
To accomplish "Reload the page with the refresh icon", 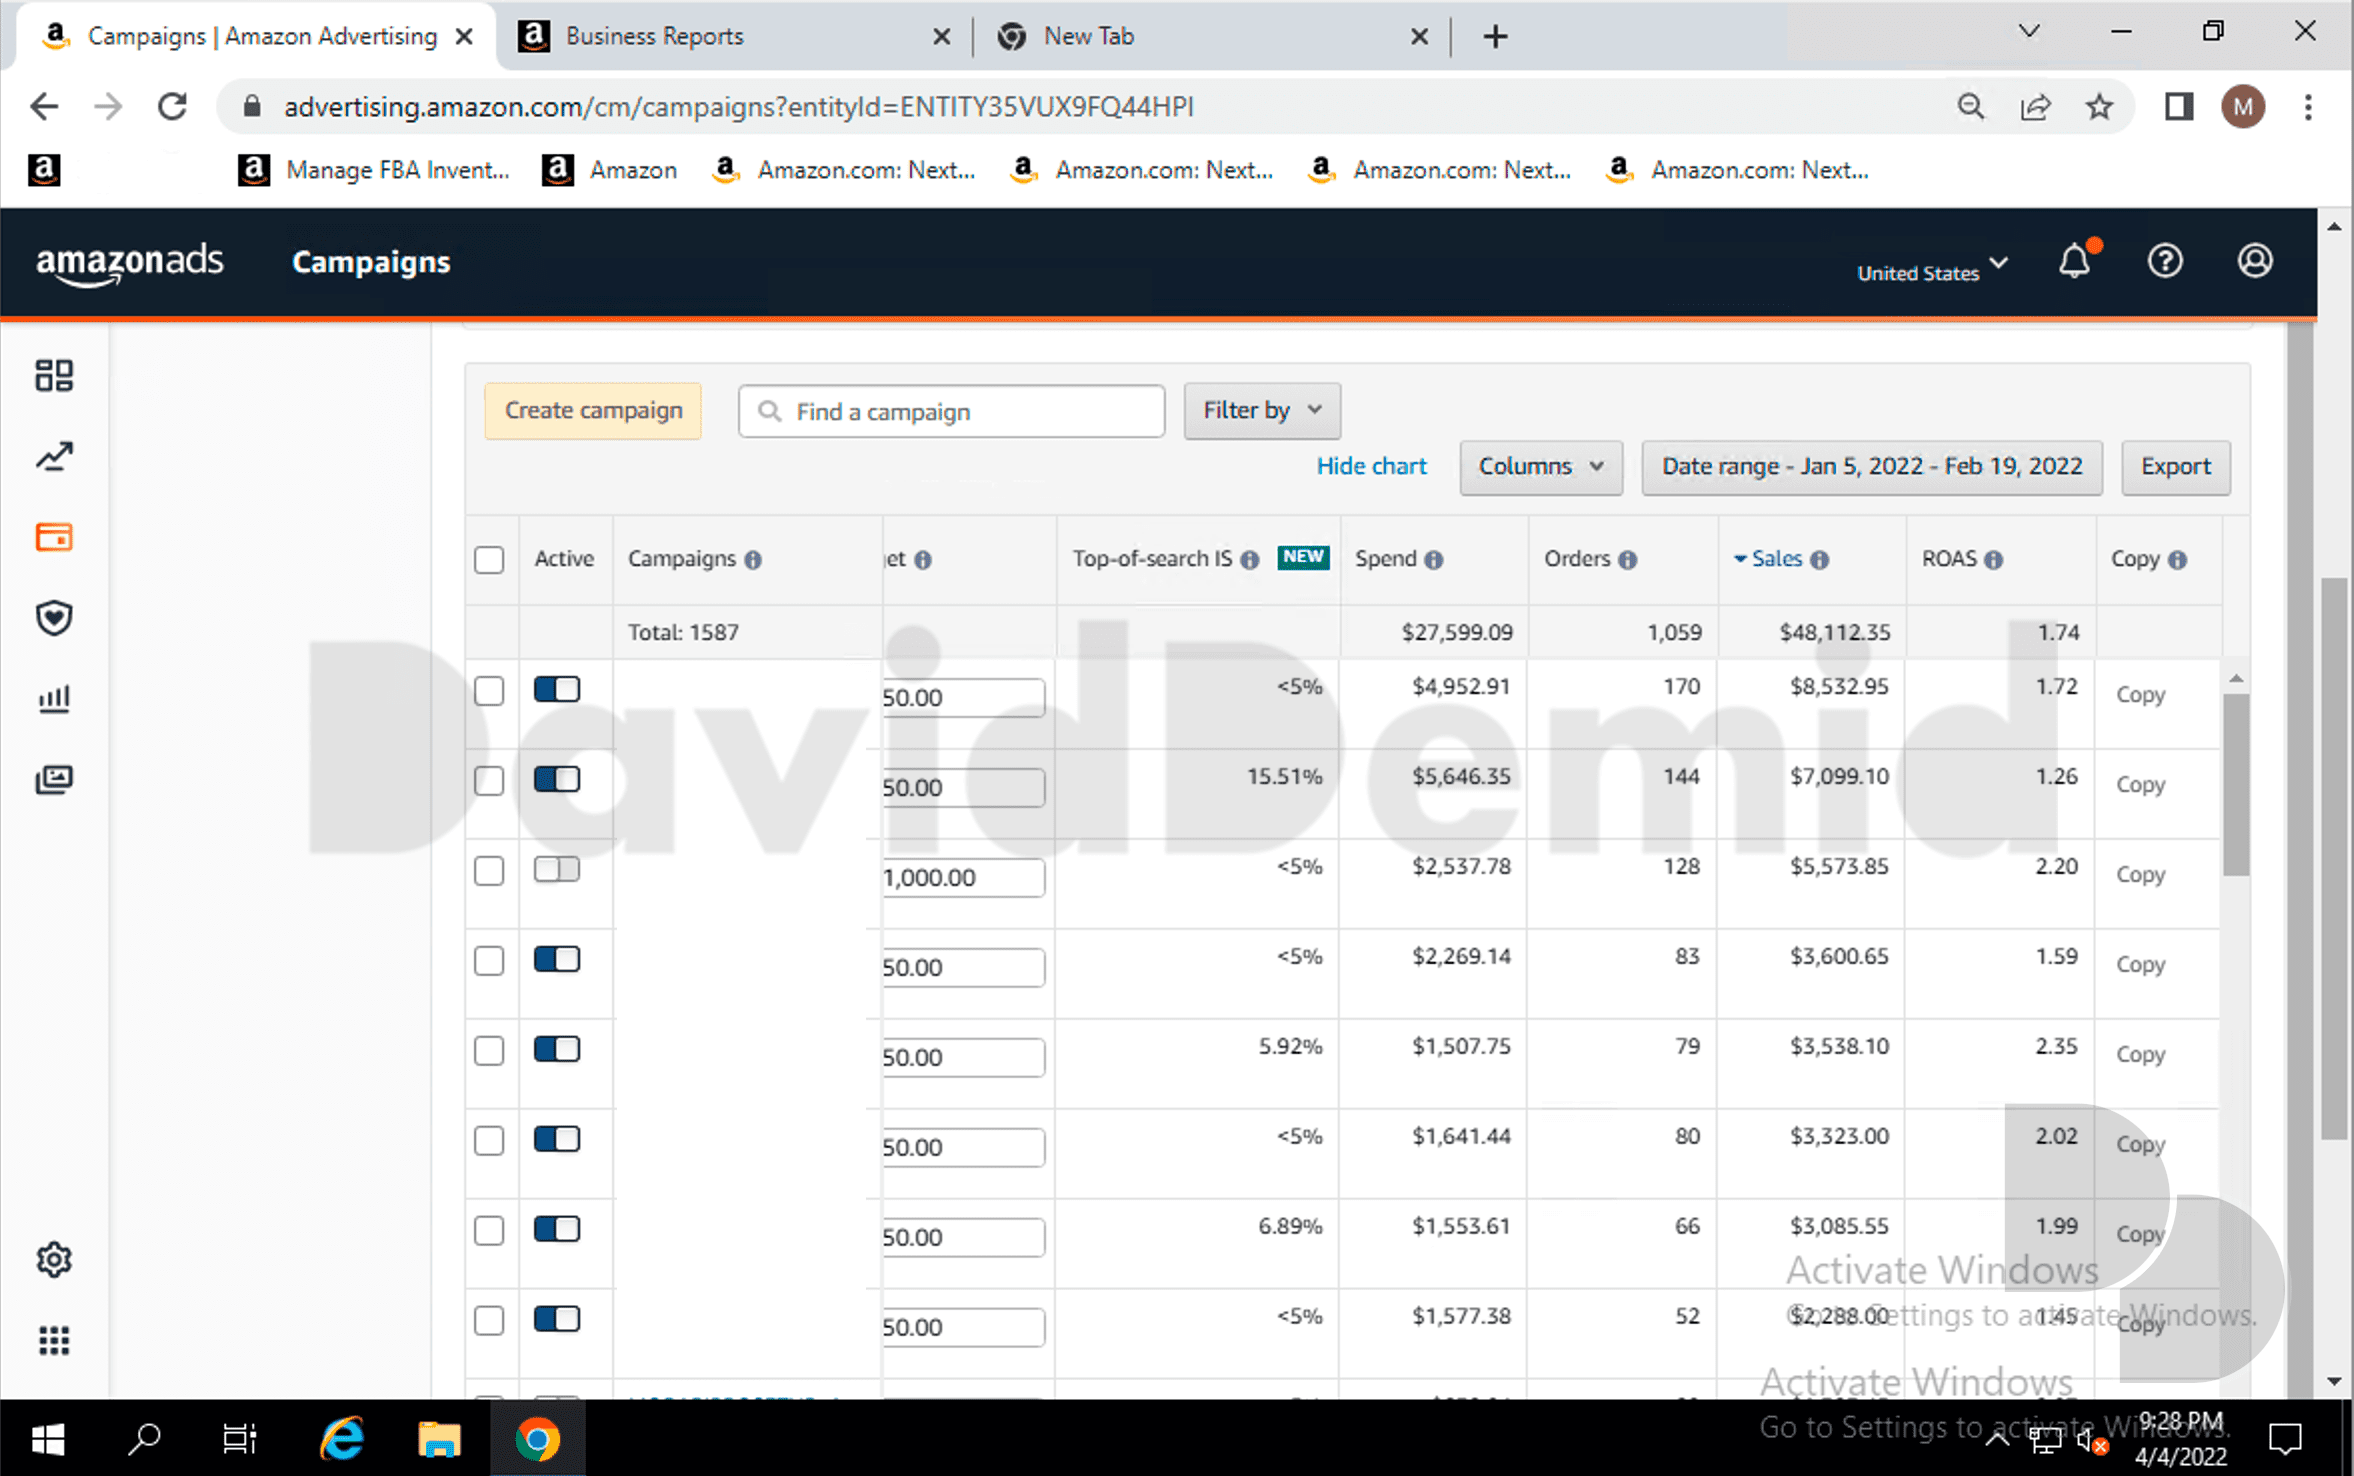I will tap(173, 107).
